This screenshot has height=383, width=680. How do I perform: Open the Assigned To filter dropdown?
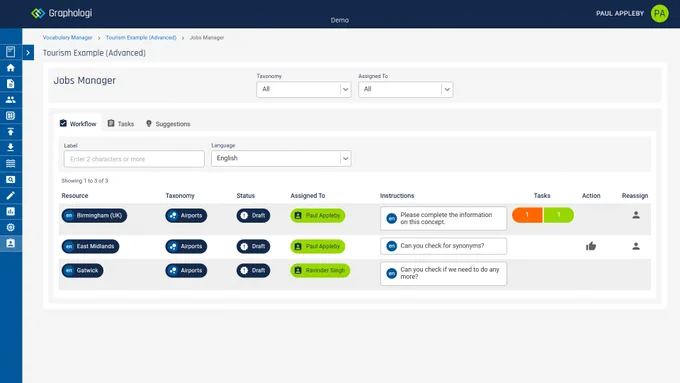tap(405, 89)
